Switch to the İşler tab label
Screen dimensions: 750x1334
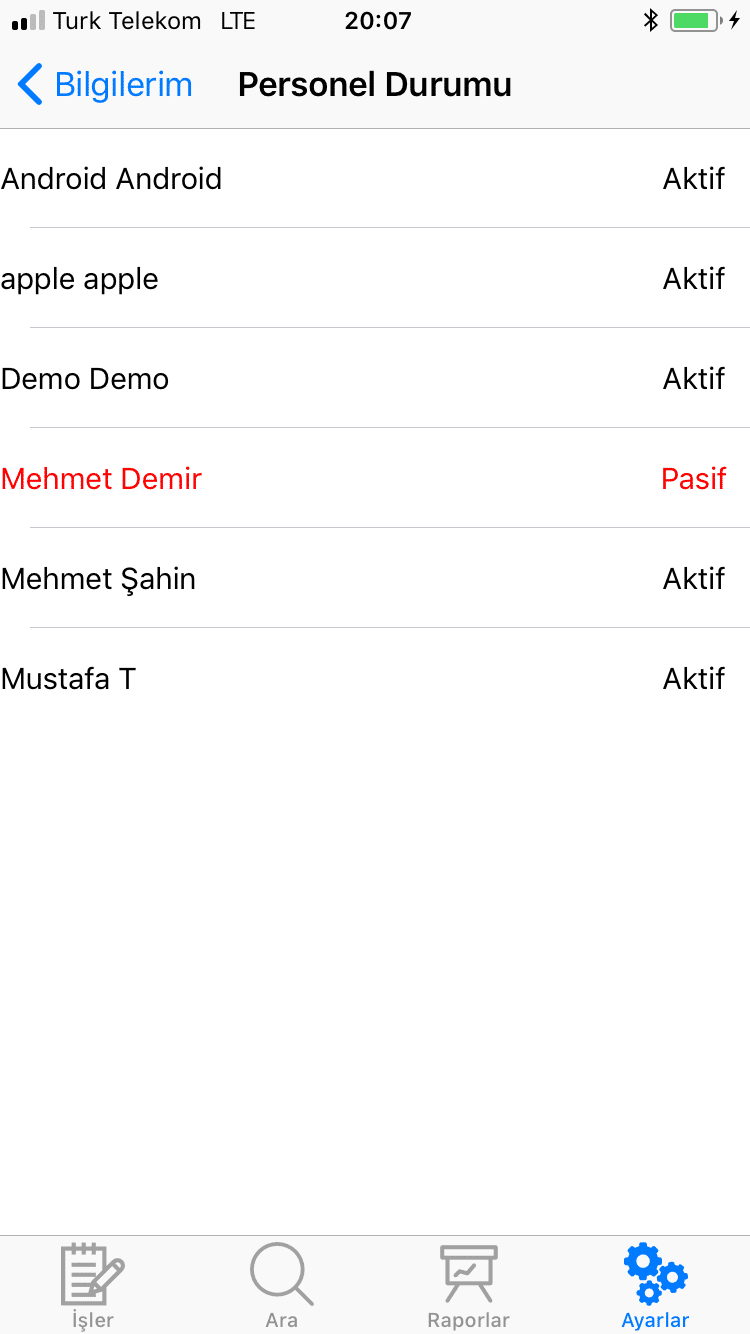click(x=93, y=1320)
